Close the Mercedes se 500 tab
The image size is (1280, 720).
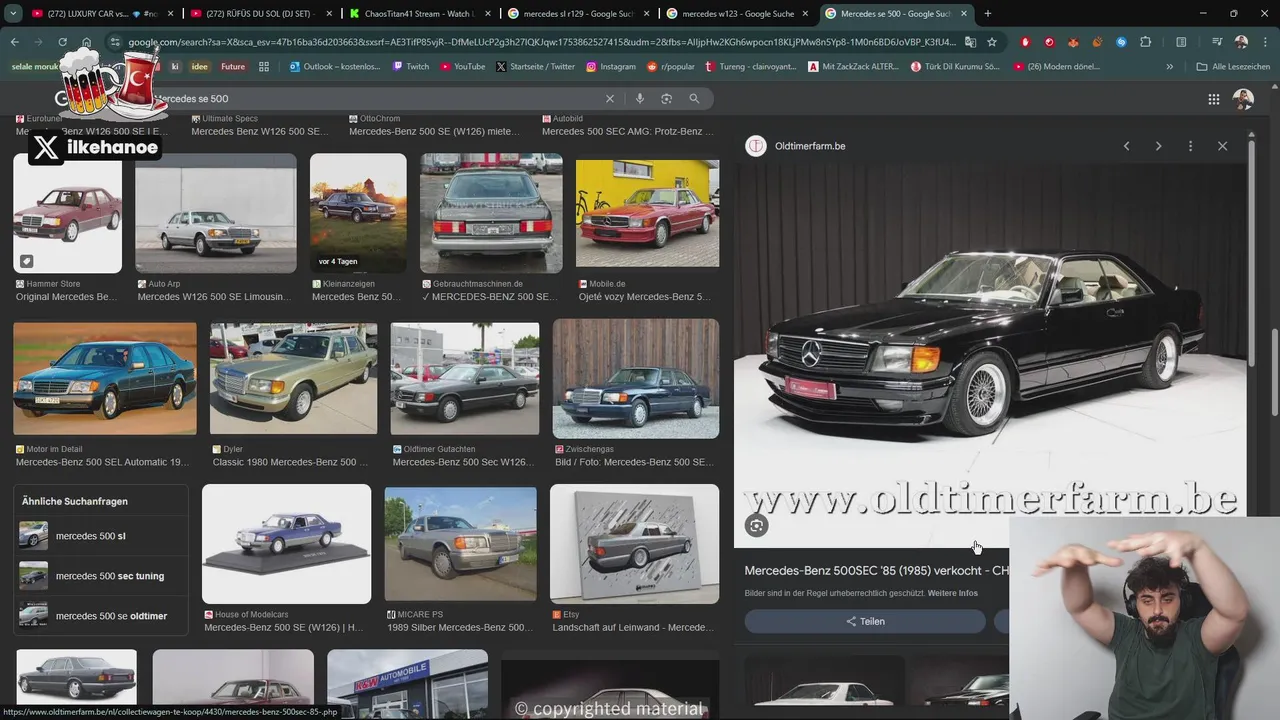click(964, 13)
